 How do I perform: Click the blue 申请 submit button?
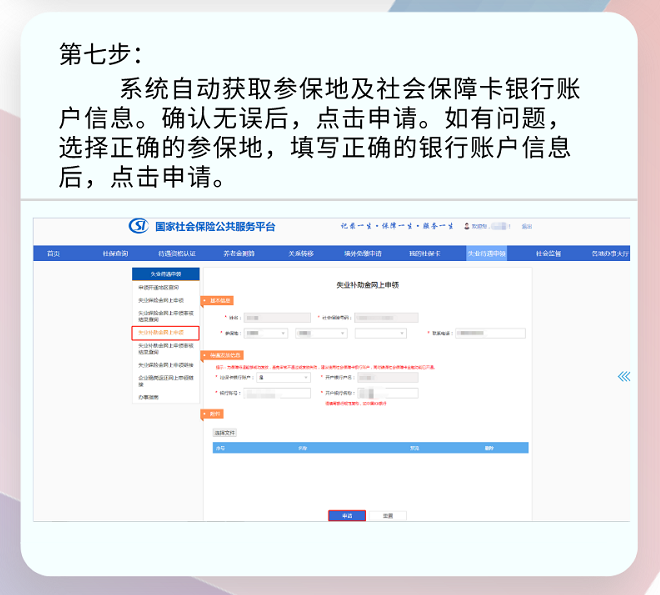(347, 516)
